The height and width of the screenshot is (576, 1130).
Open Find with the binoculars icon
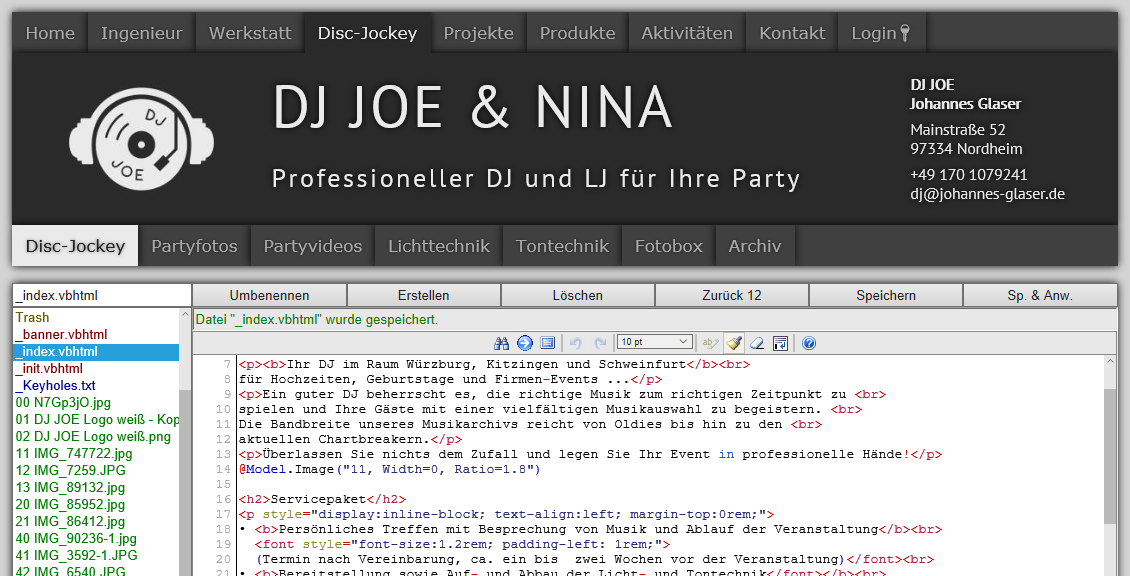[x=502, y=342]
